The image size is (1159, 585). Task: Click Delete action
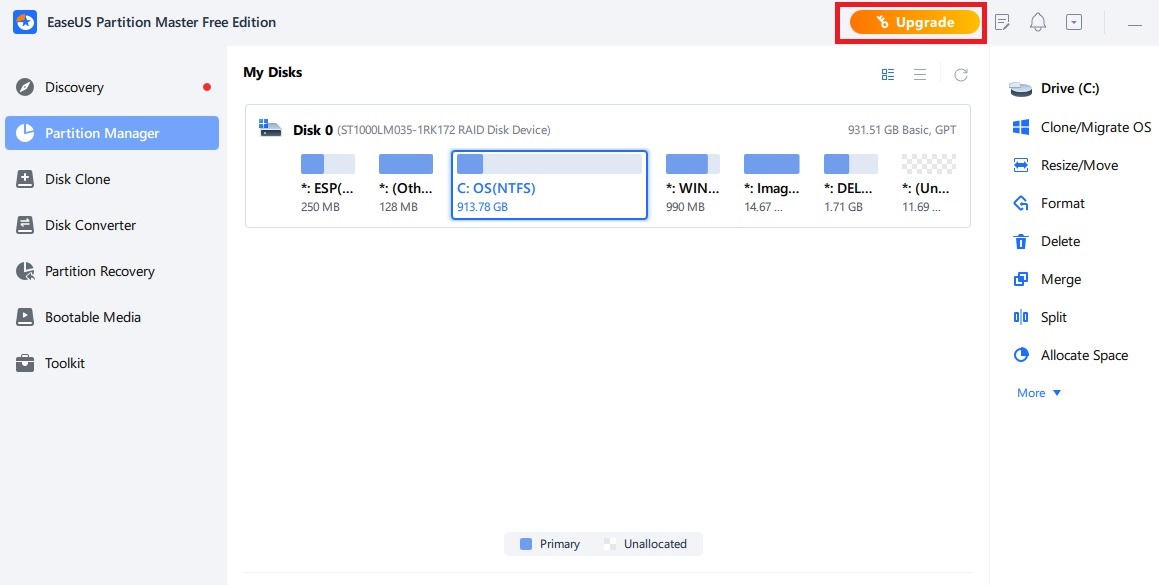pyautogui.click(x=1046, y=241)
